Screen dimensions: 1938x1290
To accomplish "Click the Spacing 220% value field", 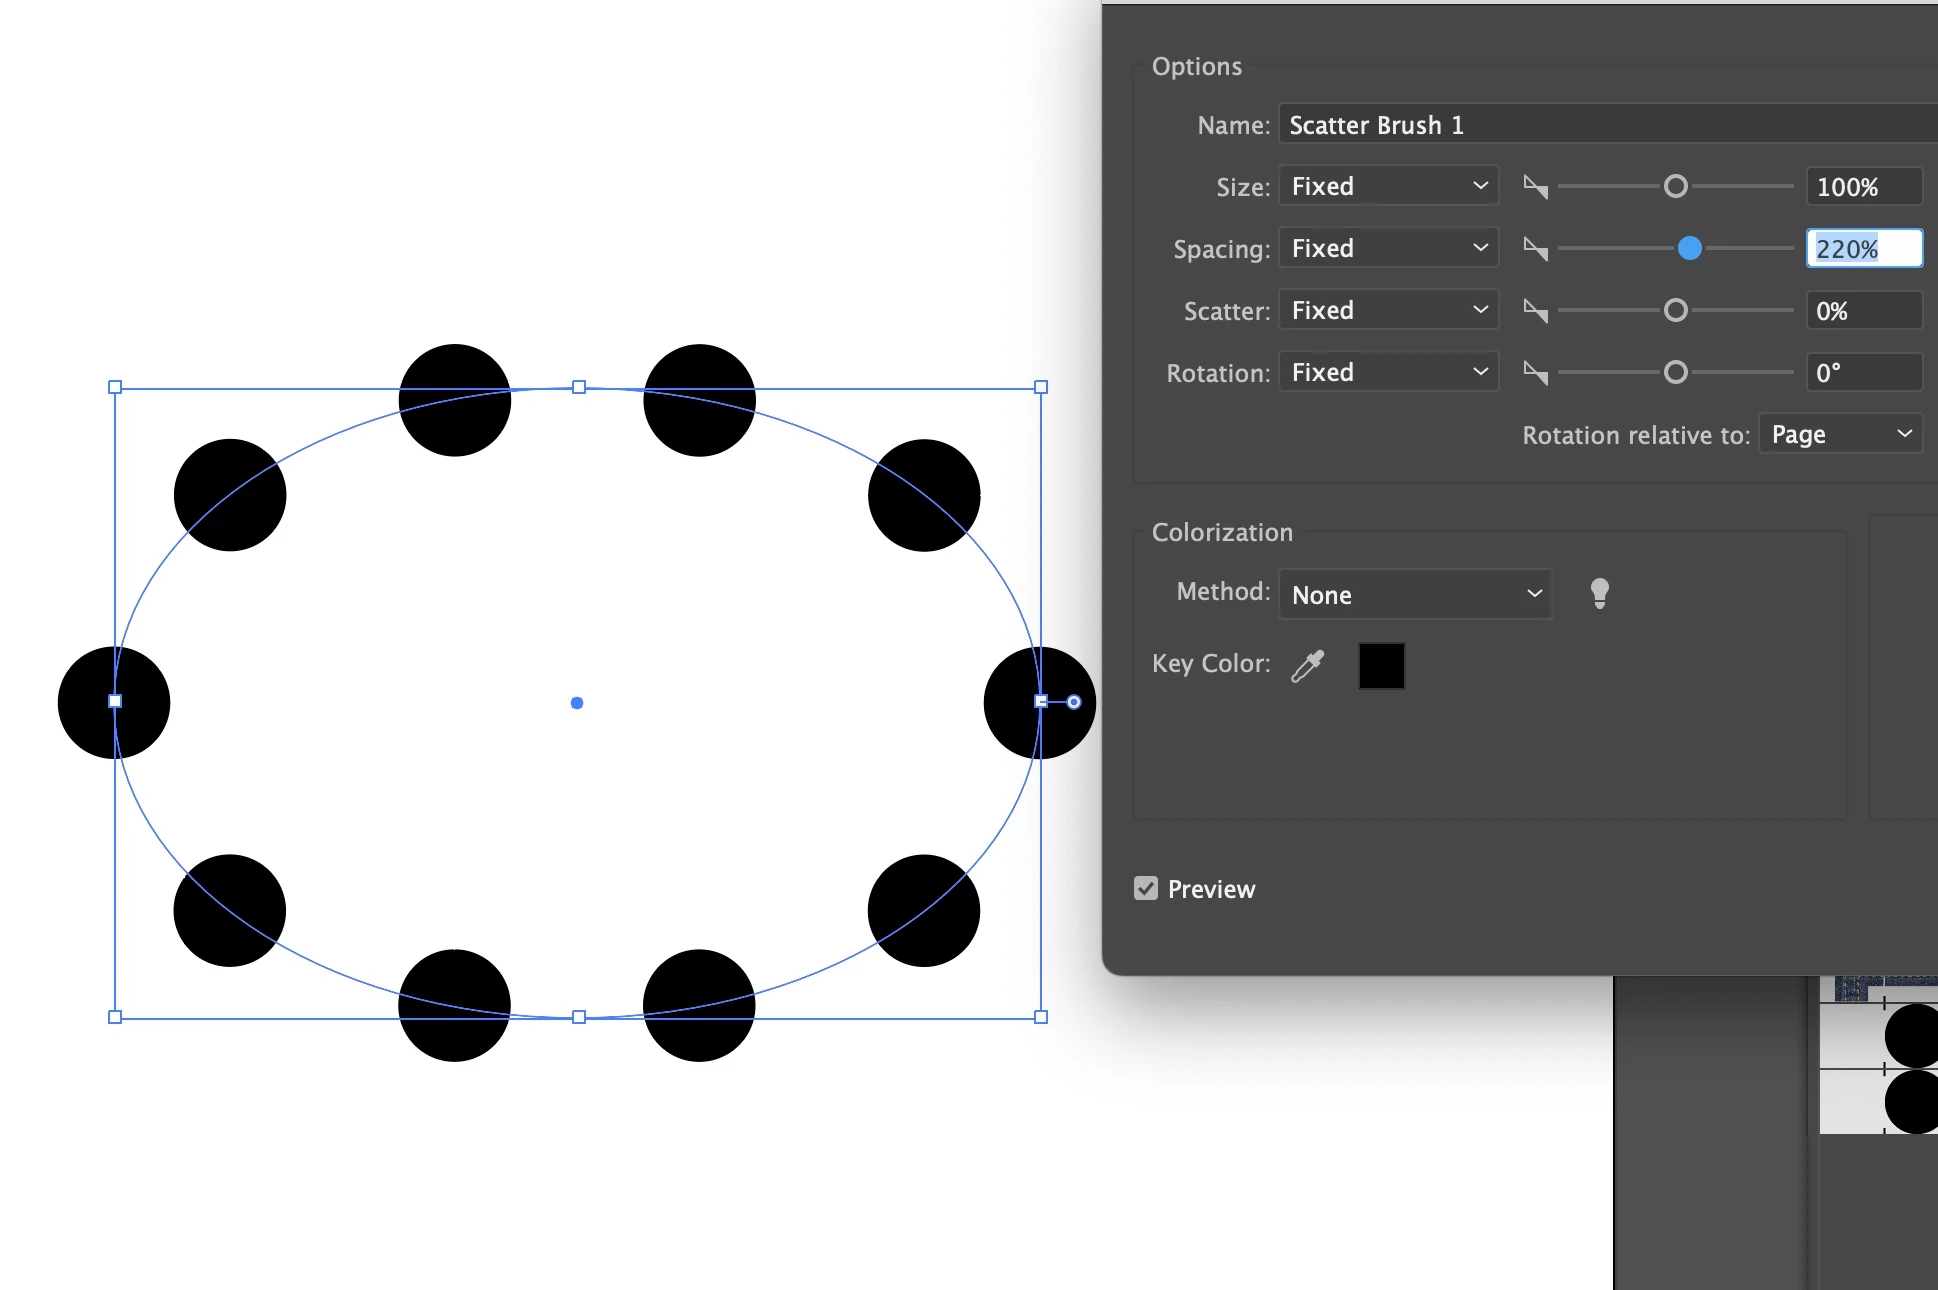I will click(x=1862, y=249).
